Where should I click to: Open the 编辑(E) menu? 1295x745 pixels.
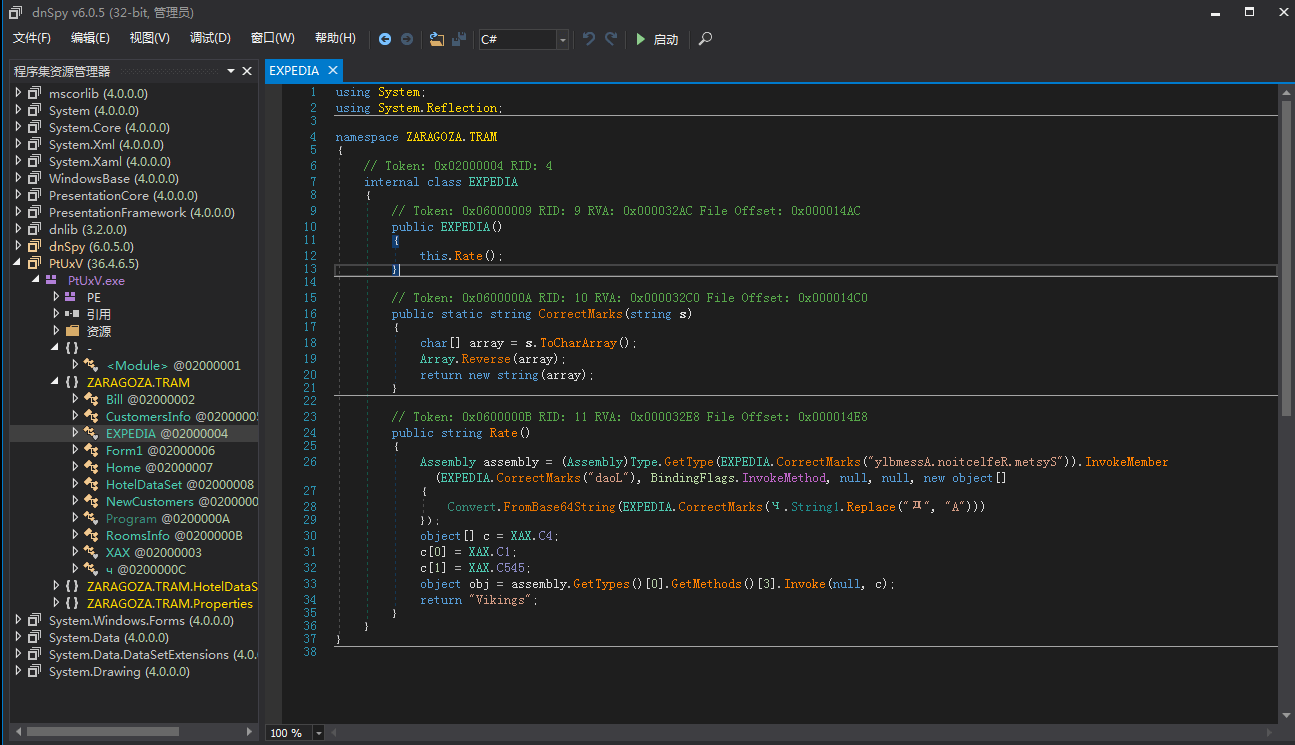(x=90, y=38)
